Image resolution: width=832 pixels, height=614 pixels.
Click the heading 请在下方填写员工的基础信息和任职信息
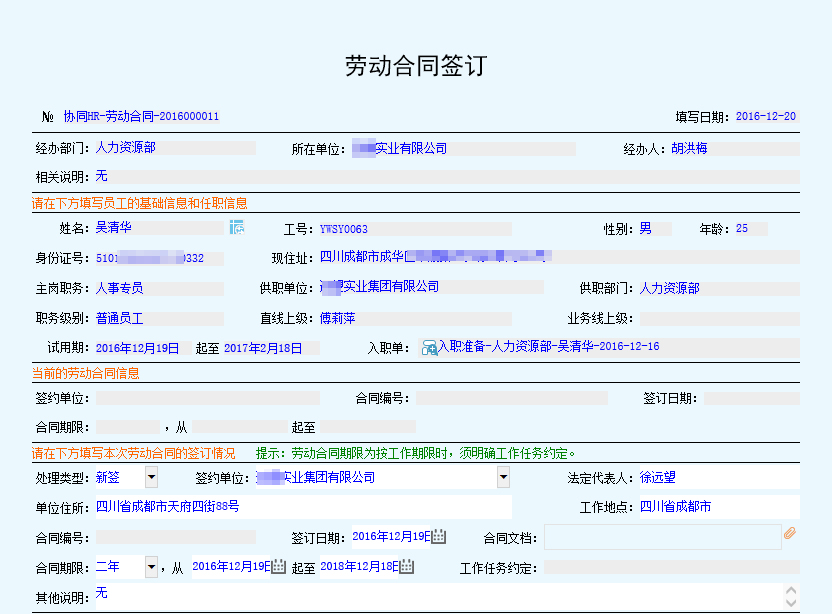tap(140, 203)
